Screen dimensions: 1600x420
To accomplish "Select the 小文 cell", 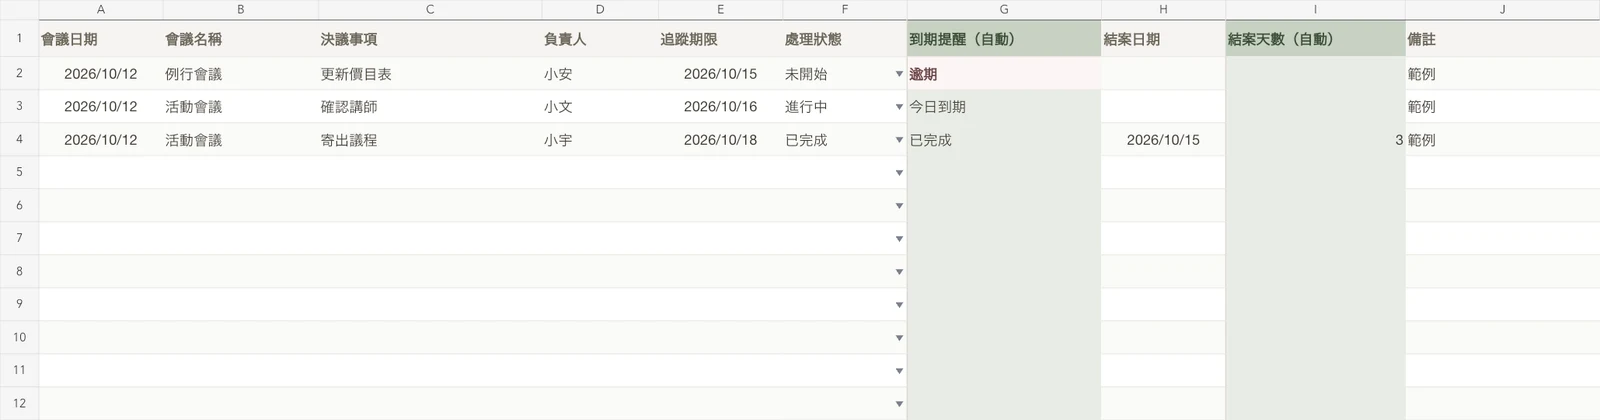I will 600,107.
